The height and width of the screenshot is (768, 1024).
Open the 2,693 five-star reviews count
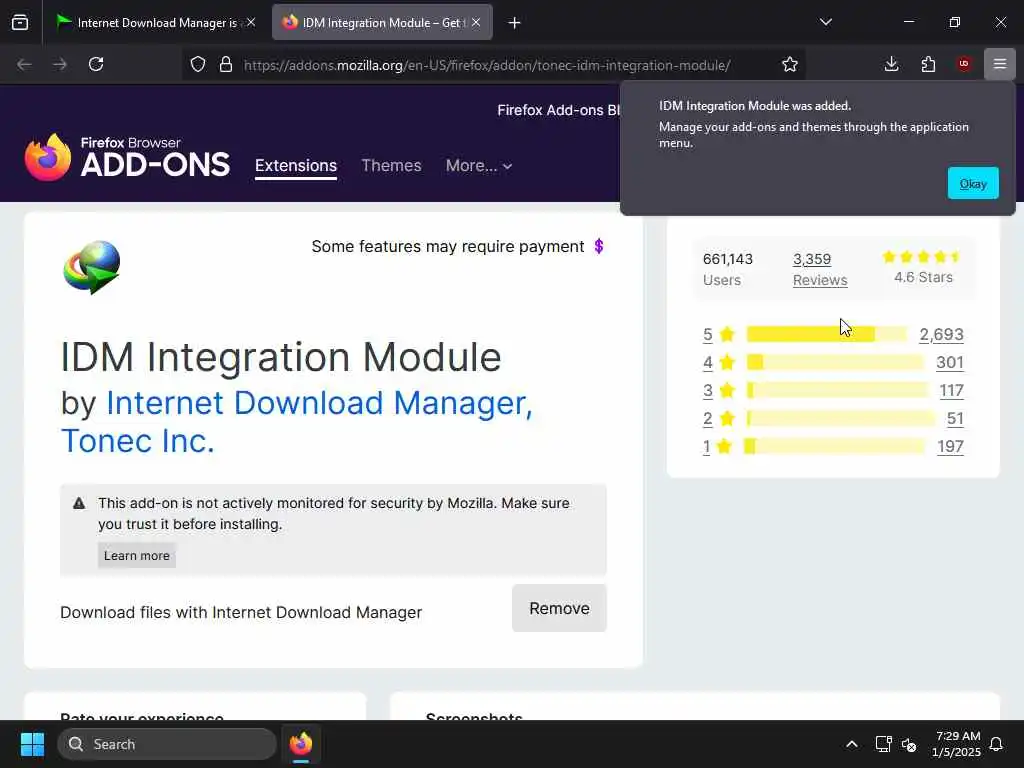[941, 334]
